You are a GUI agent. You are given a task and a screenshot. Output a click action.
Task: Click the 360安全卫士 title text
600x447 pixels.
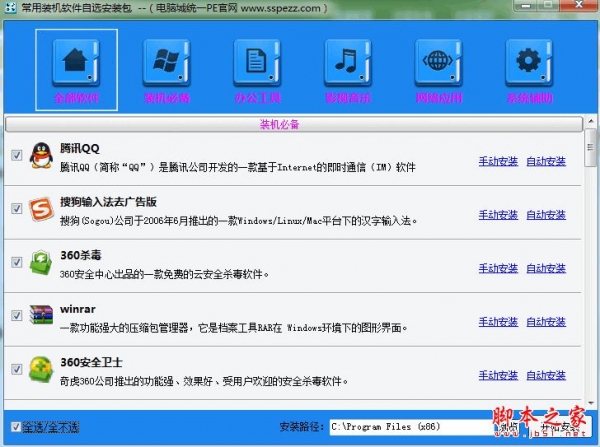click(91, 362)
